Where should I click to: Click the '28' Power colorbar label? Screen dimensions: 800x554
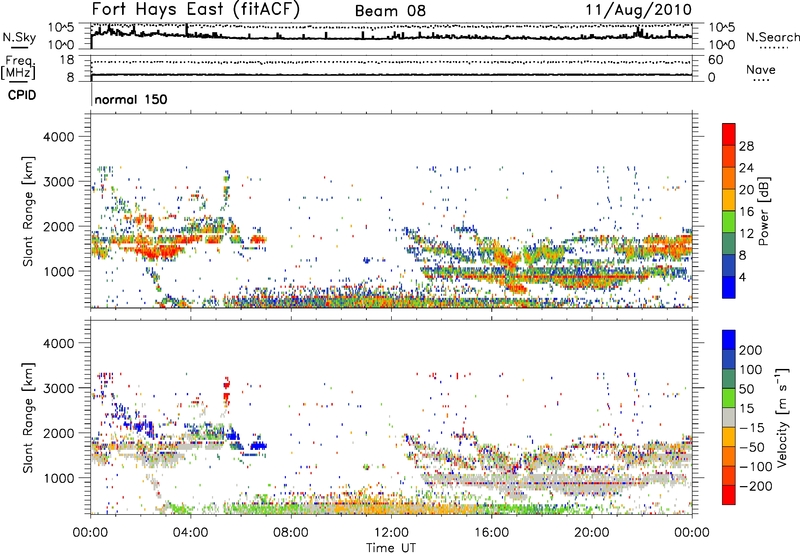pos(746,146)
